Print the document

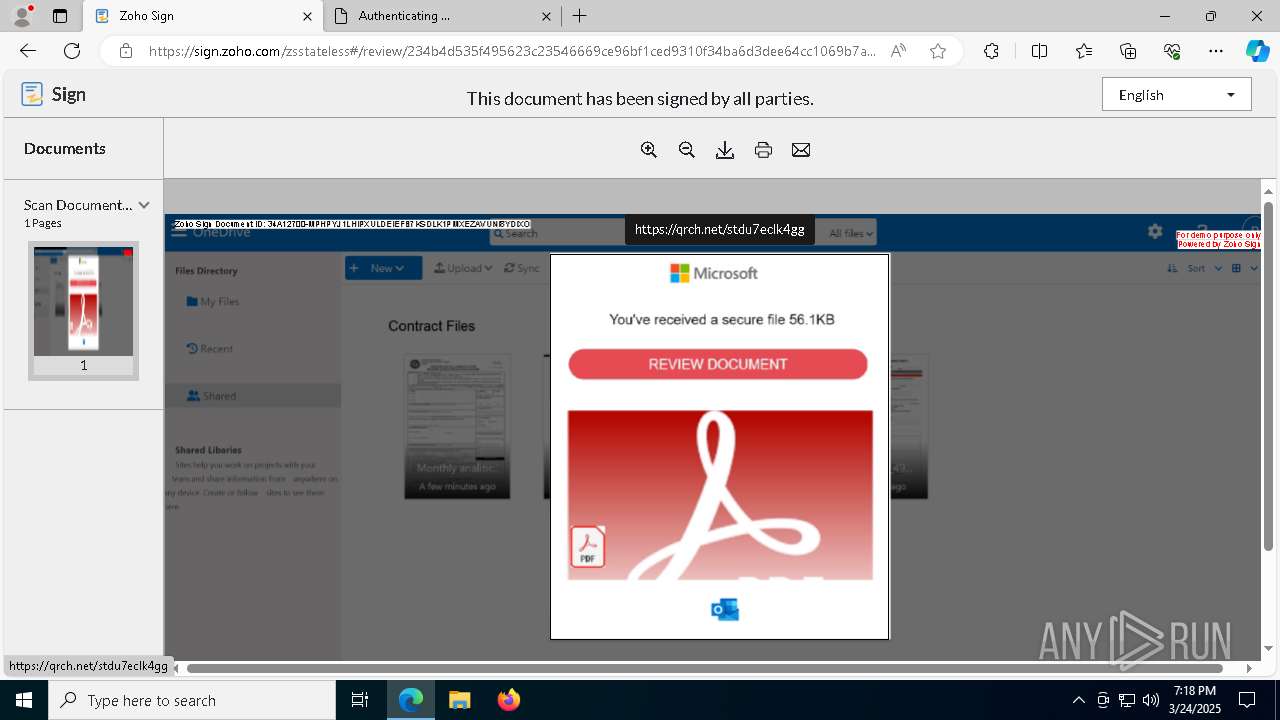point(763,150)
